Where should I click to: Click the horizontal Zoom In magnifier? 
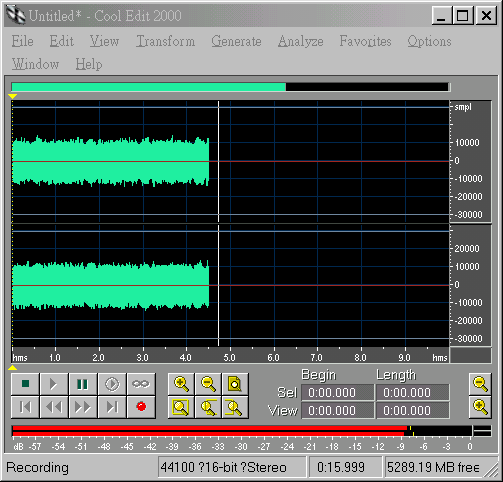(x=181, y=384)
